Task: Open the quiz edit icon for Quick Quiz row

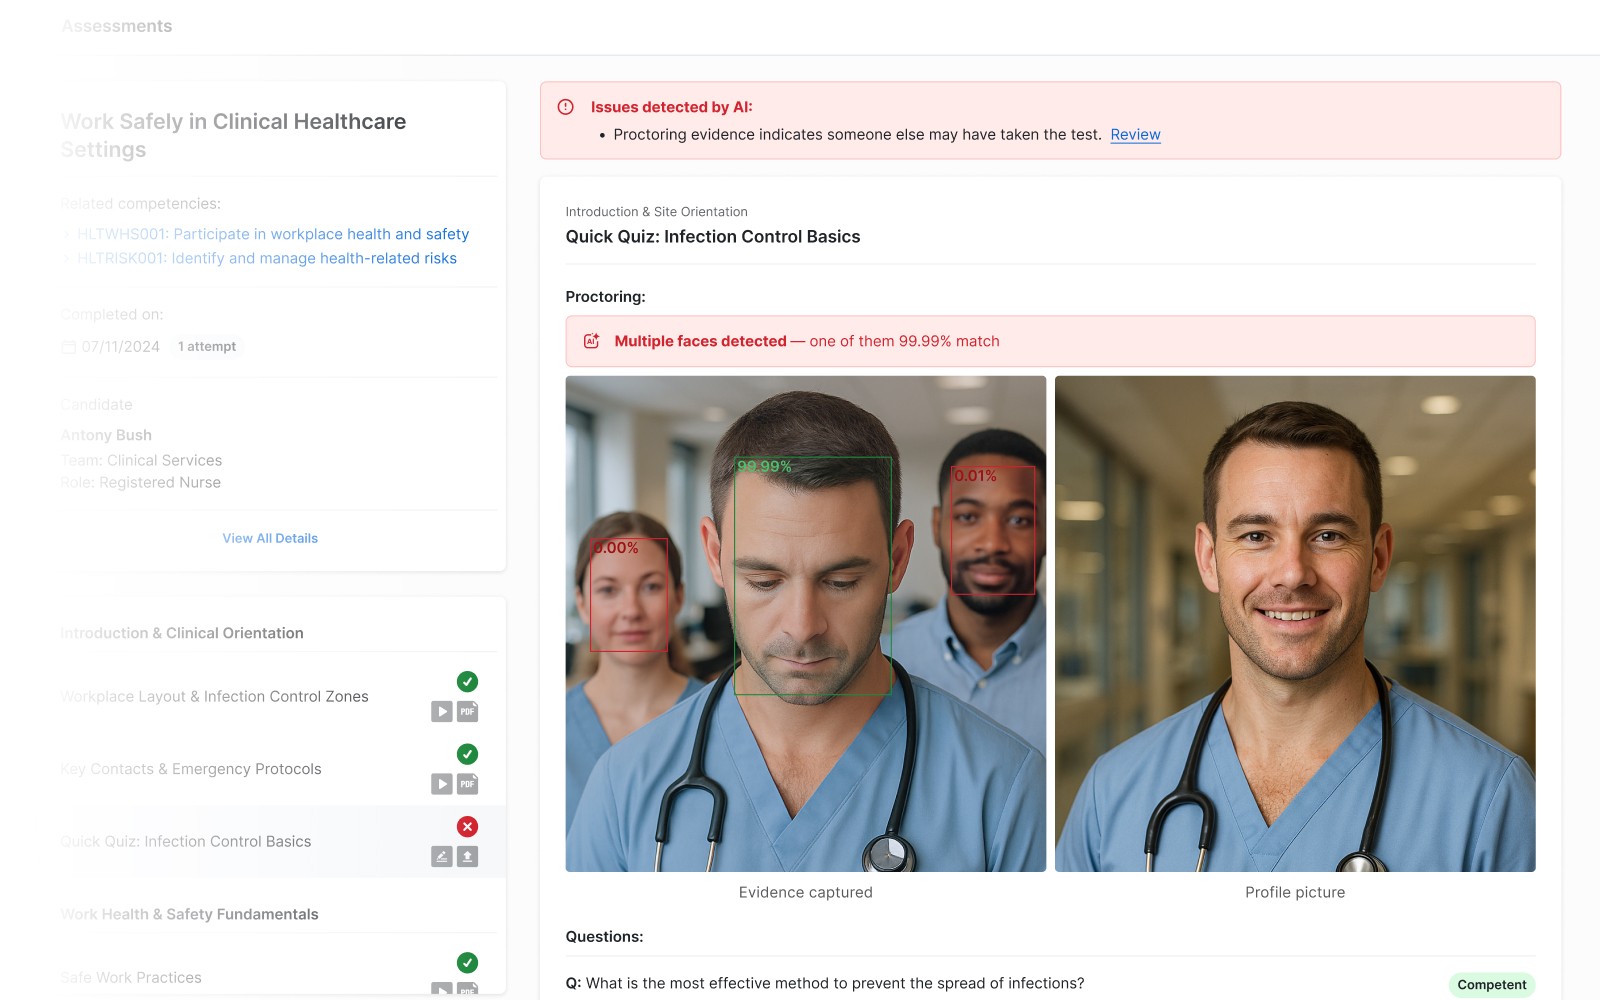Action: click(x=442, y=856)
